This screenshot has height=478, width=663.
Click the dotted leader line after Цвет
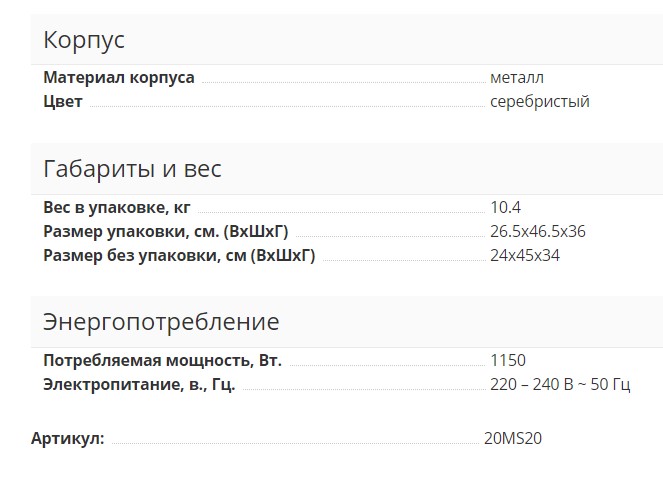[x=285, y=105]
